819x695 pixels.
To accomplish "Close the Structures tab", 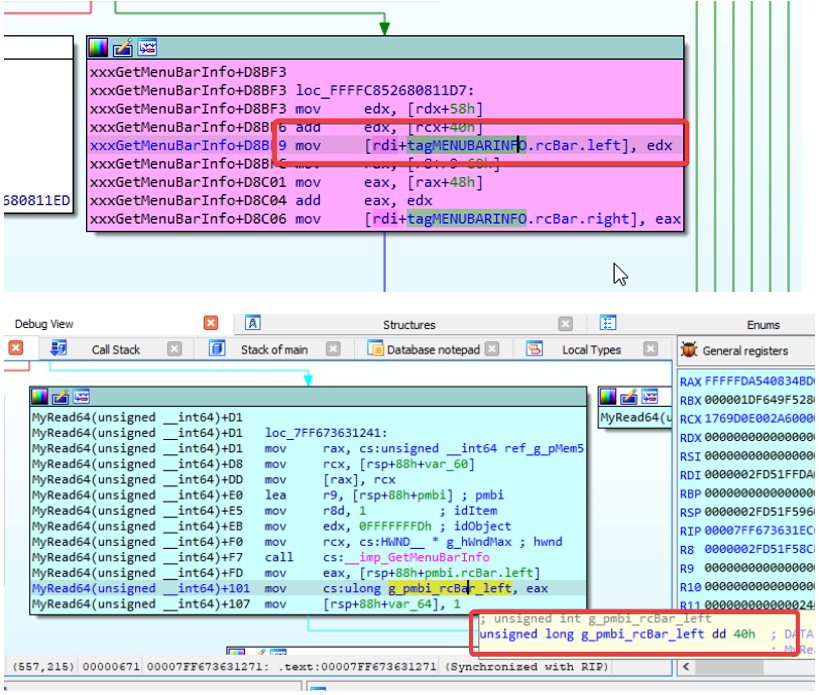I will click(x=565, y=324).
